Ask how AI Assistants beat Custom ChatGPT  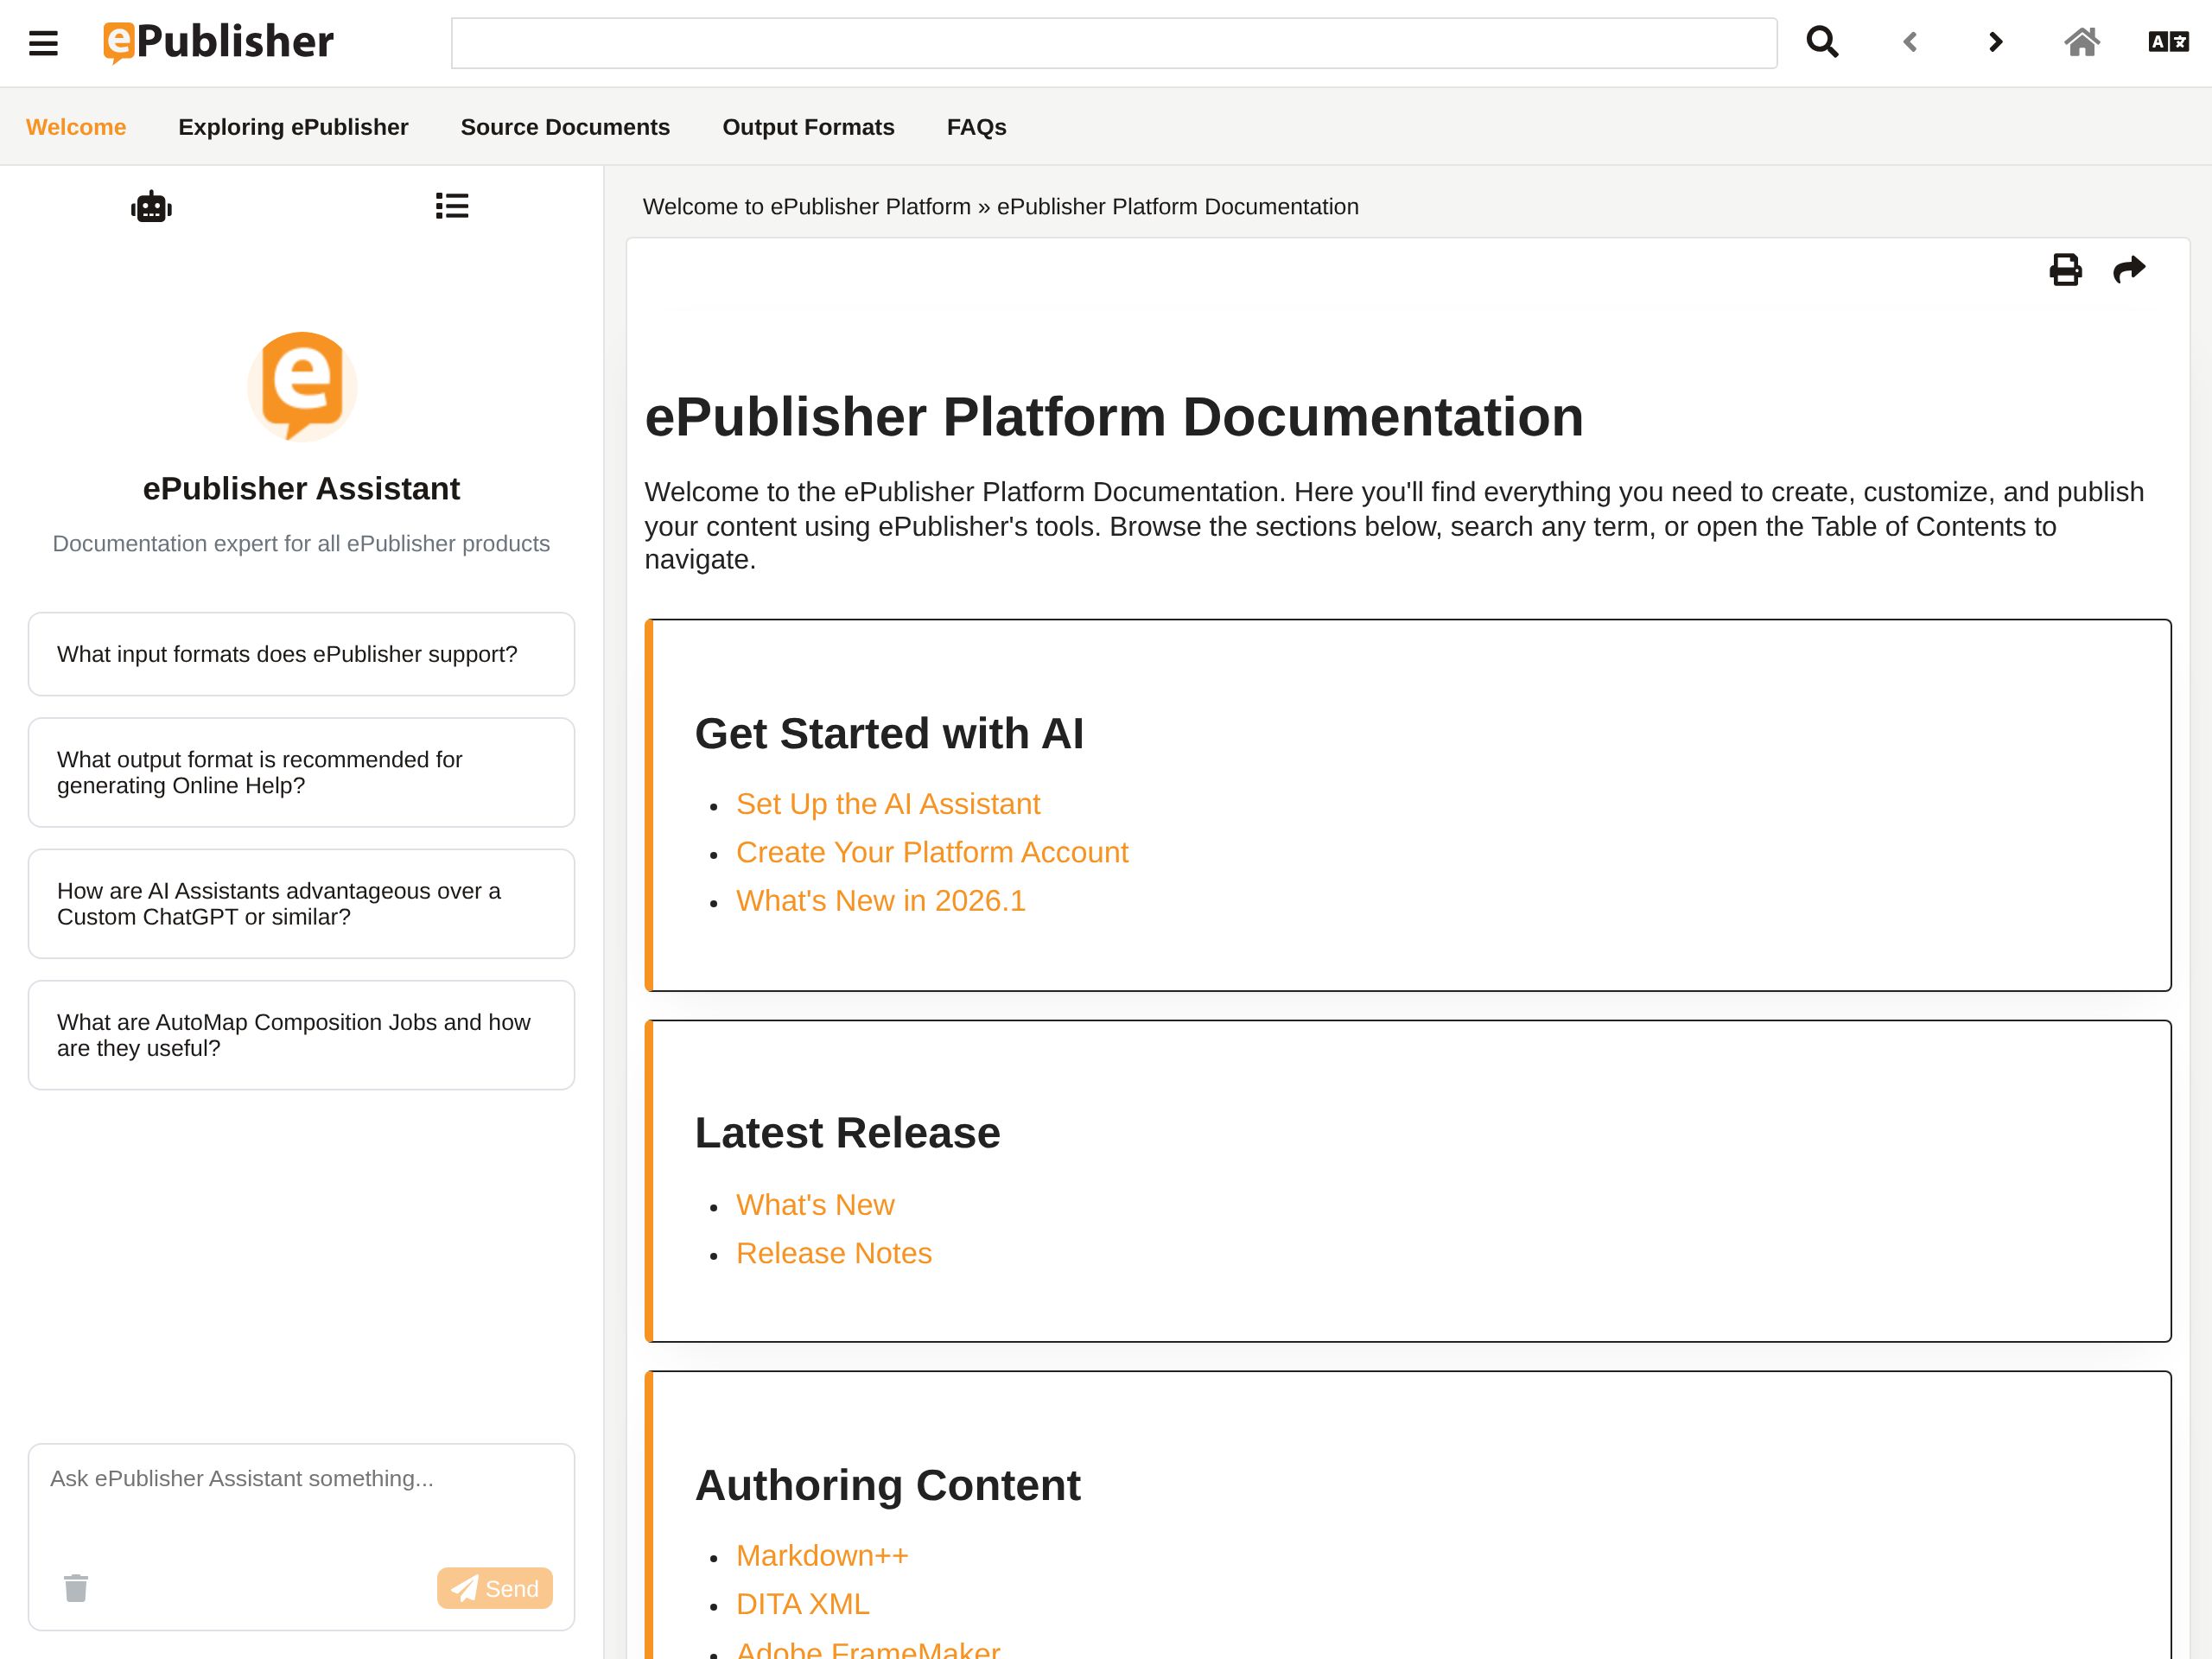pyautogui.click(x=302, y=904)
